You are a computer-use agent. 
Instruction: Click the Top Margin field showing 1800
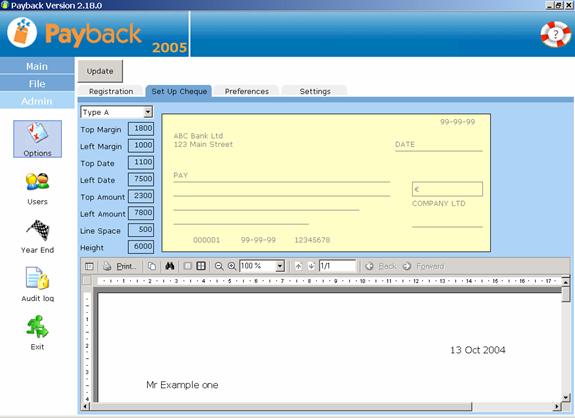[141, 129]
